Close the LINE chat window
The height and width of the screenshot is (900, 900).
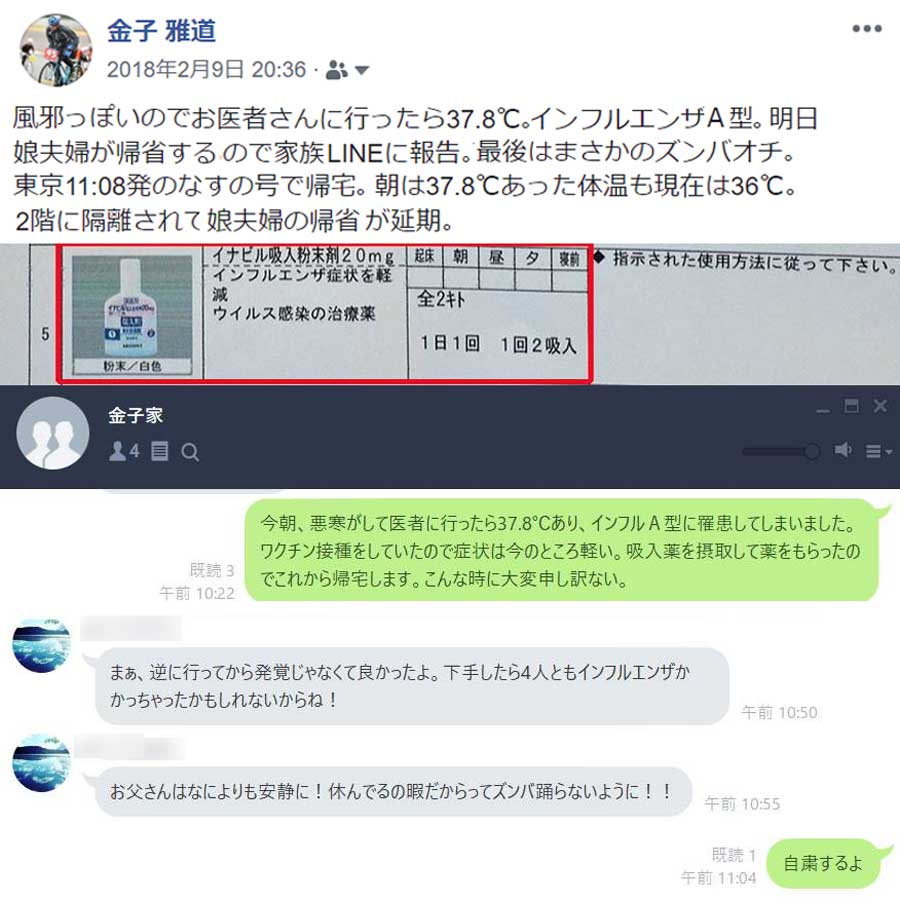point(880,406)
